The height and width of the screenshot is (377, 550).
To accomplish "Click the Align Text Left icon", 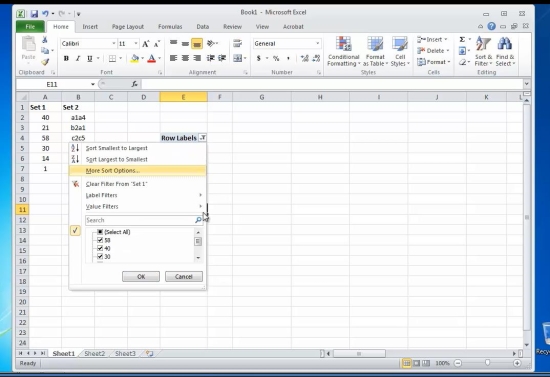I will [173, 58].
